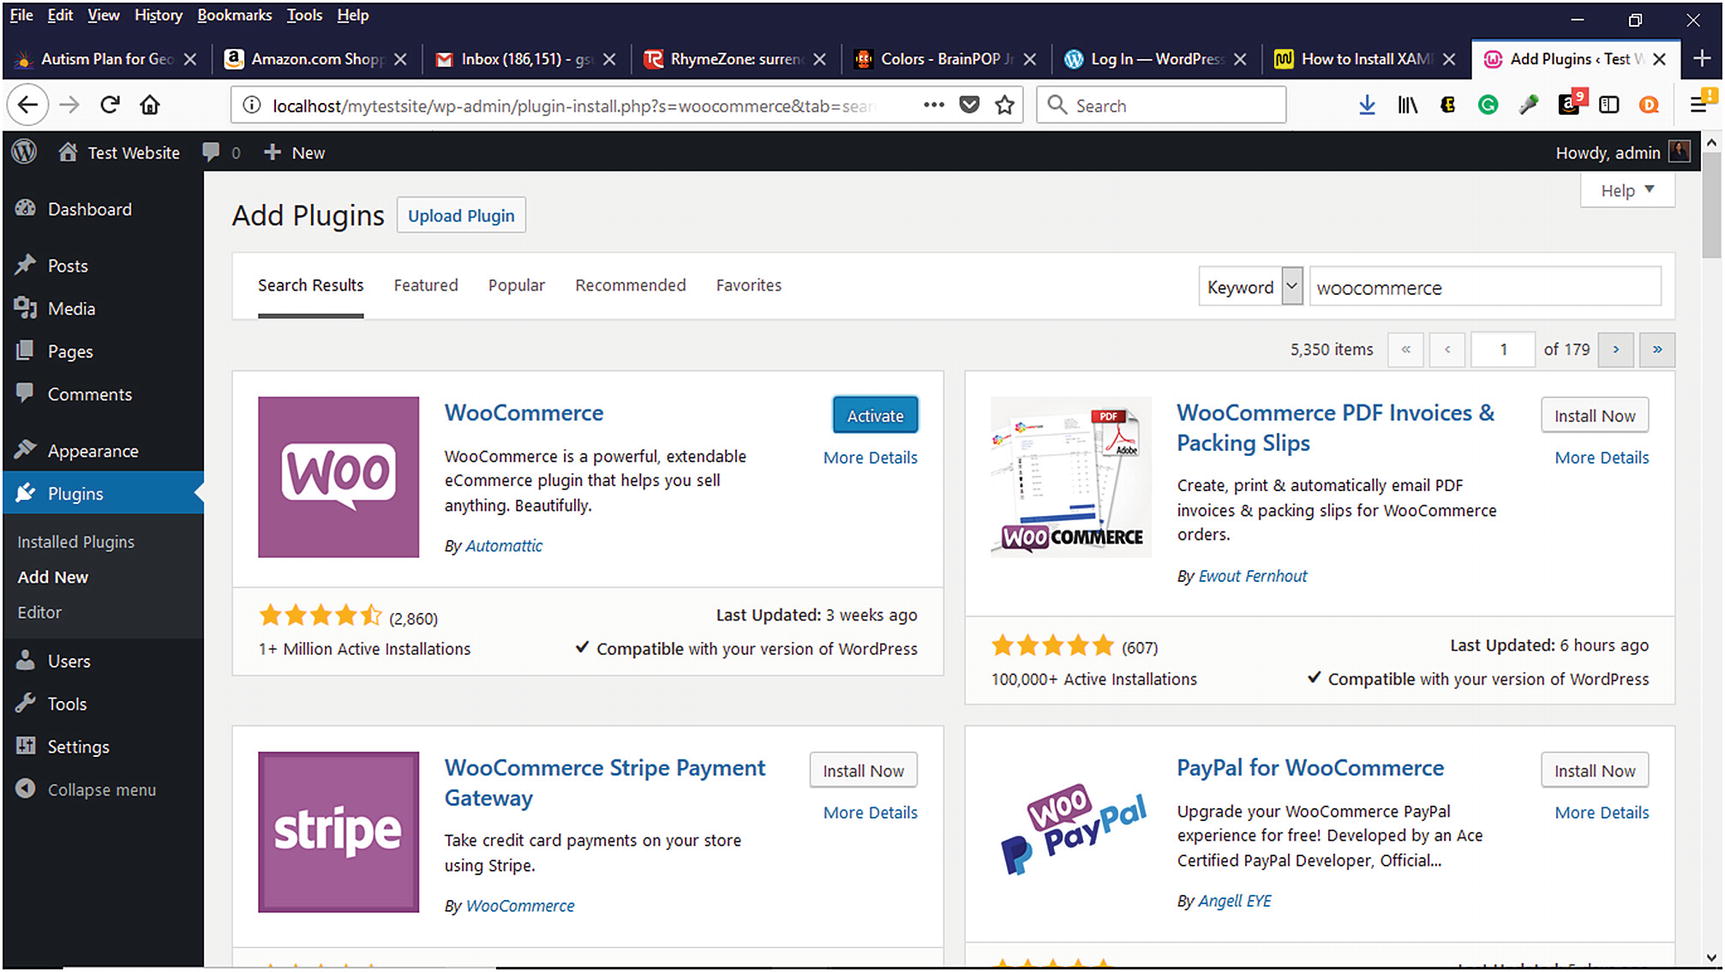The height and width of the screenshot is (972, 1725).
Task: Go to next page of plugin results
Action: [1616, 349]
